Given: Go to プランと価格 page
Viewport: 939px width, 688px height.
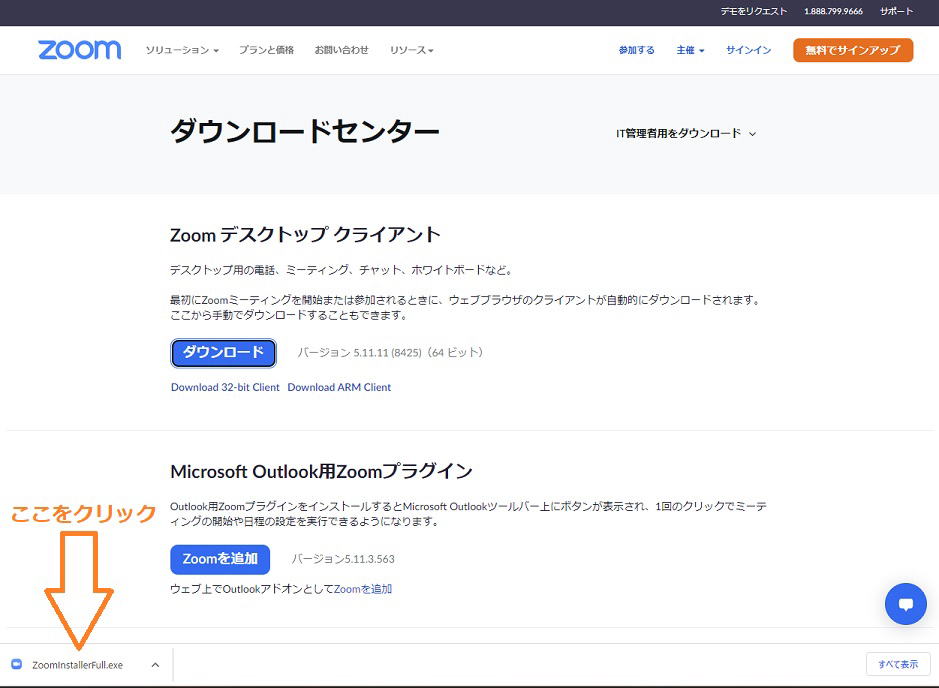Looking at the screenshot, I should pyautogui.click(x=266, y=50).
